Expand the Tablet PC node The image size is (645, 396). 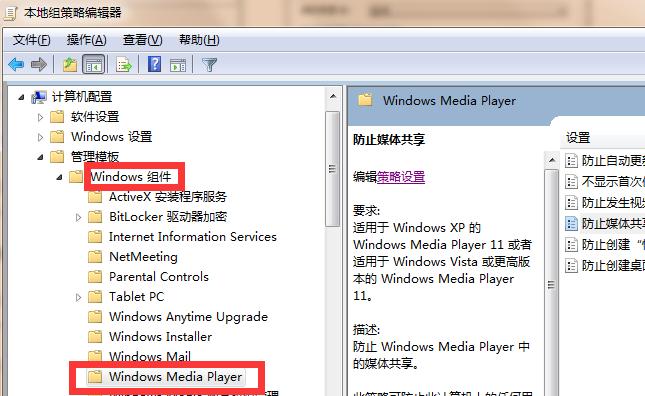tap(78, 297)
